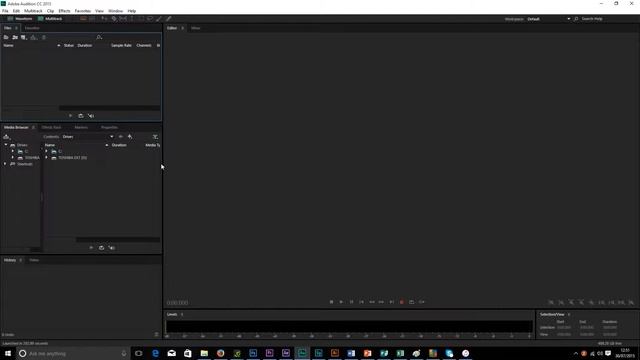Click the Import File icon in Files panel
640x360 pixels.
coord(15,37)
